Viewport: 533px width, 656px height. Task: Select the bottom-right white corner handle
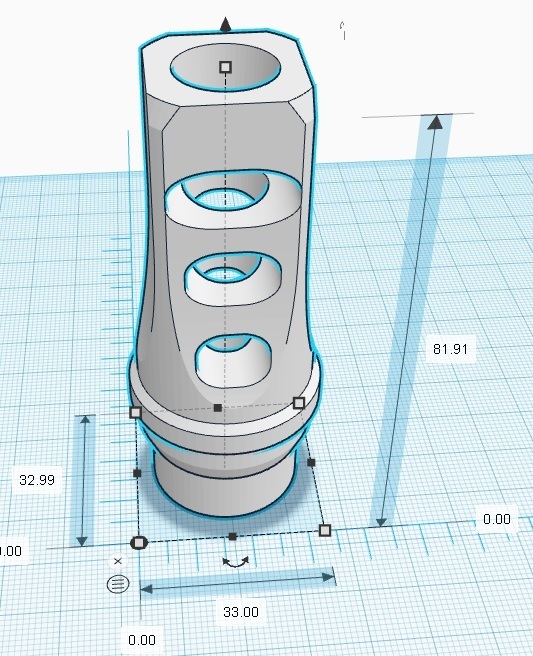pyautogui.click(x=325, y=530)
